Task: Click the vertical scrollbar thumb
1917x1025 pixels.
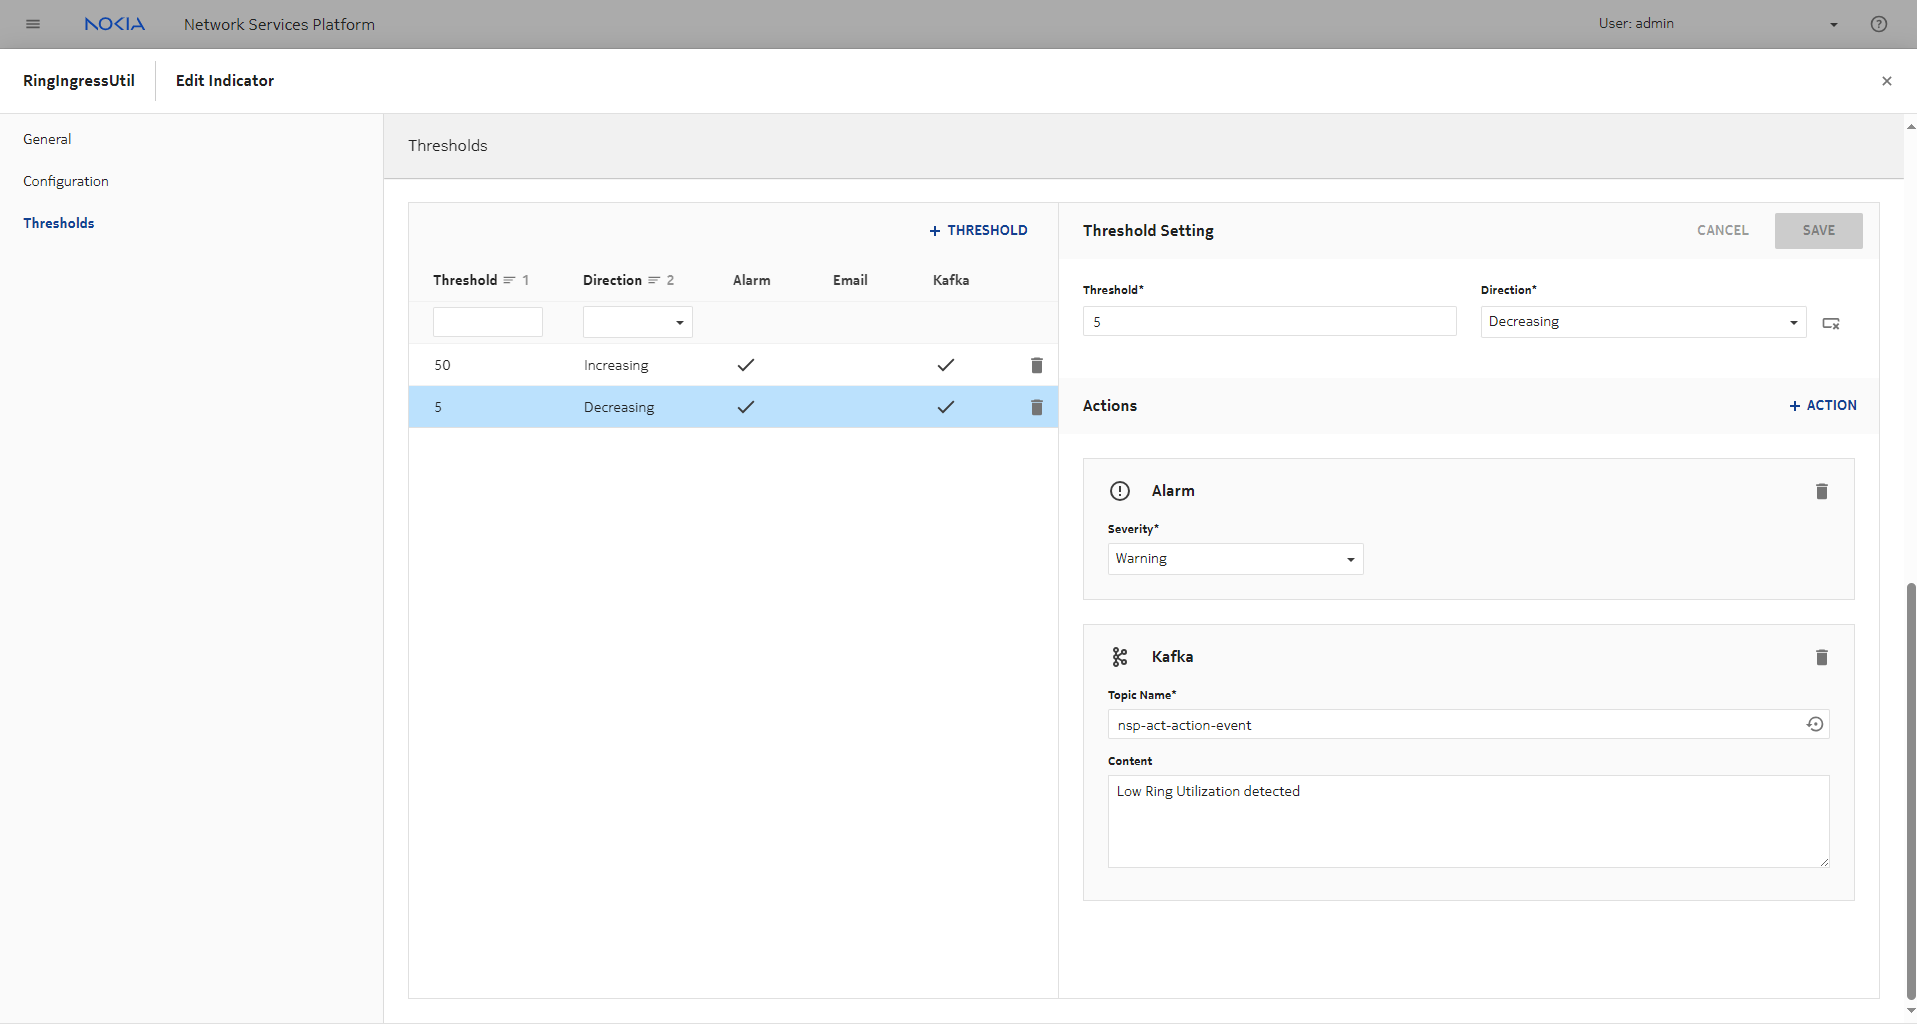Action: (x=1911, y=790)
